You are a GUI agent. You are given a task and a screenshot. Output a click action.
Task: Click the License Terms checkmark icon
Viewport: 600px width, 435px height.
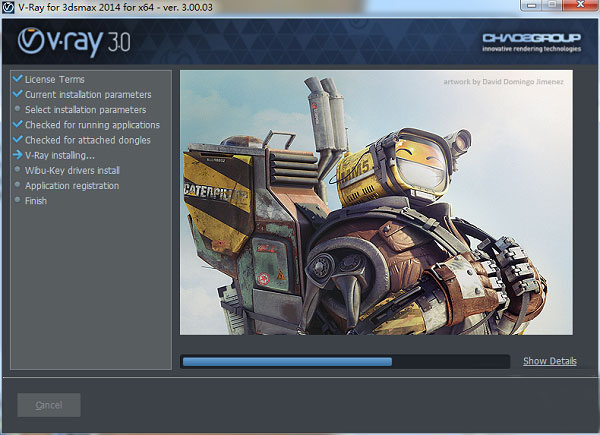click(18, 79)
